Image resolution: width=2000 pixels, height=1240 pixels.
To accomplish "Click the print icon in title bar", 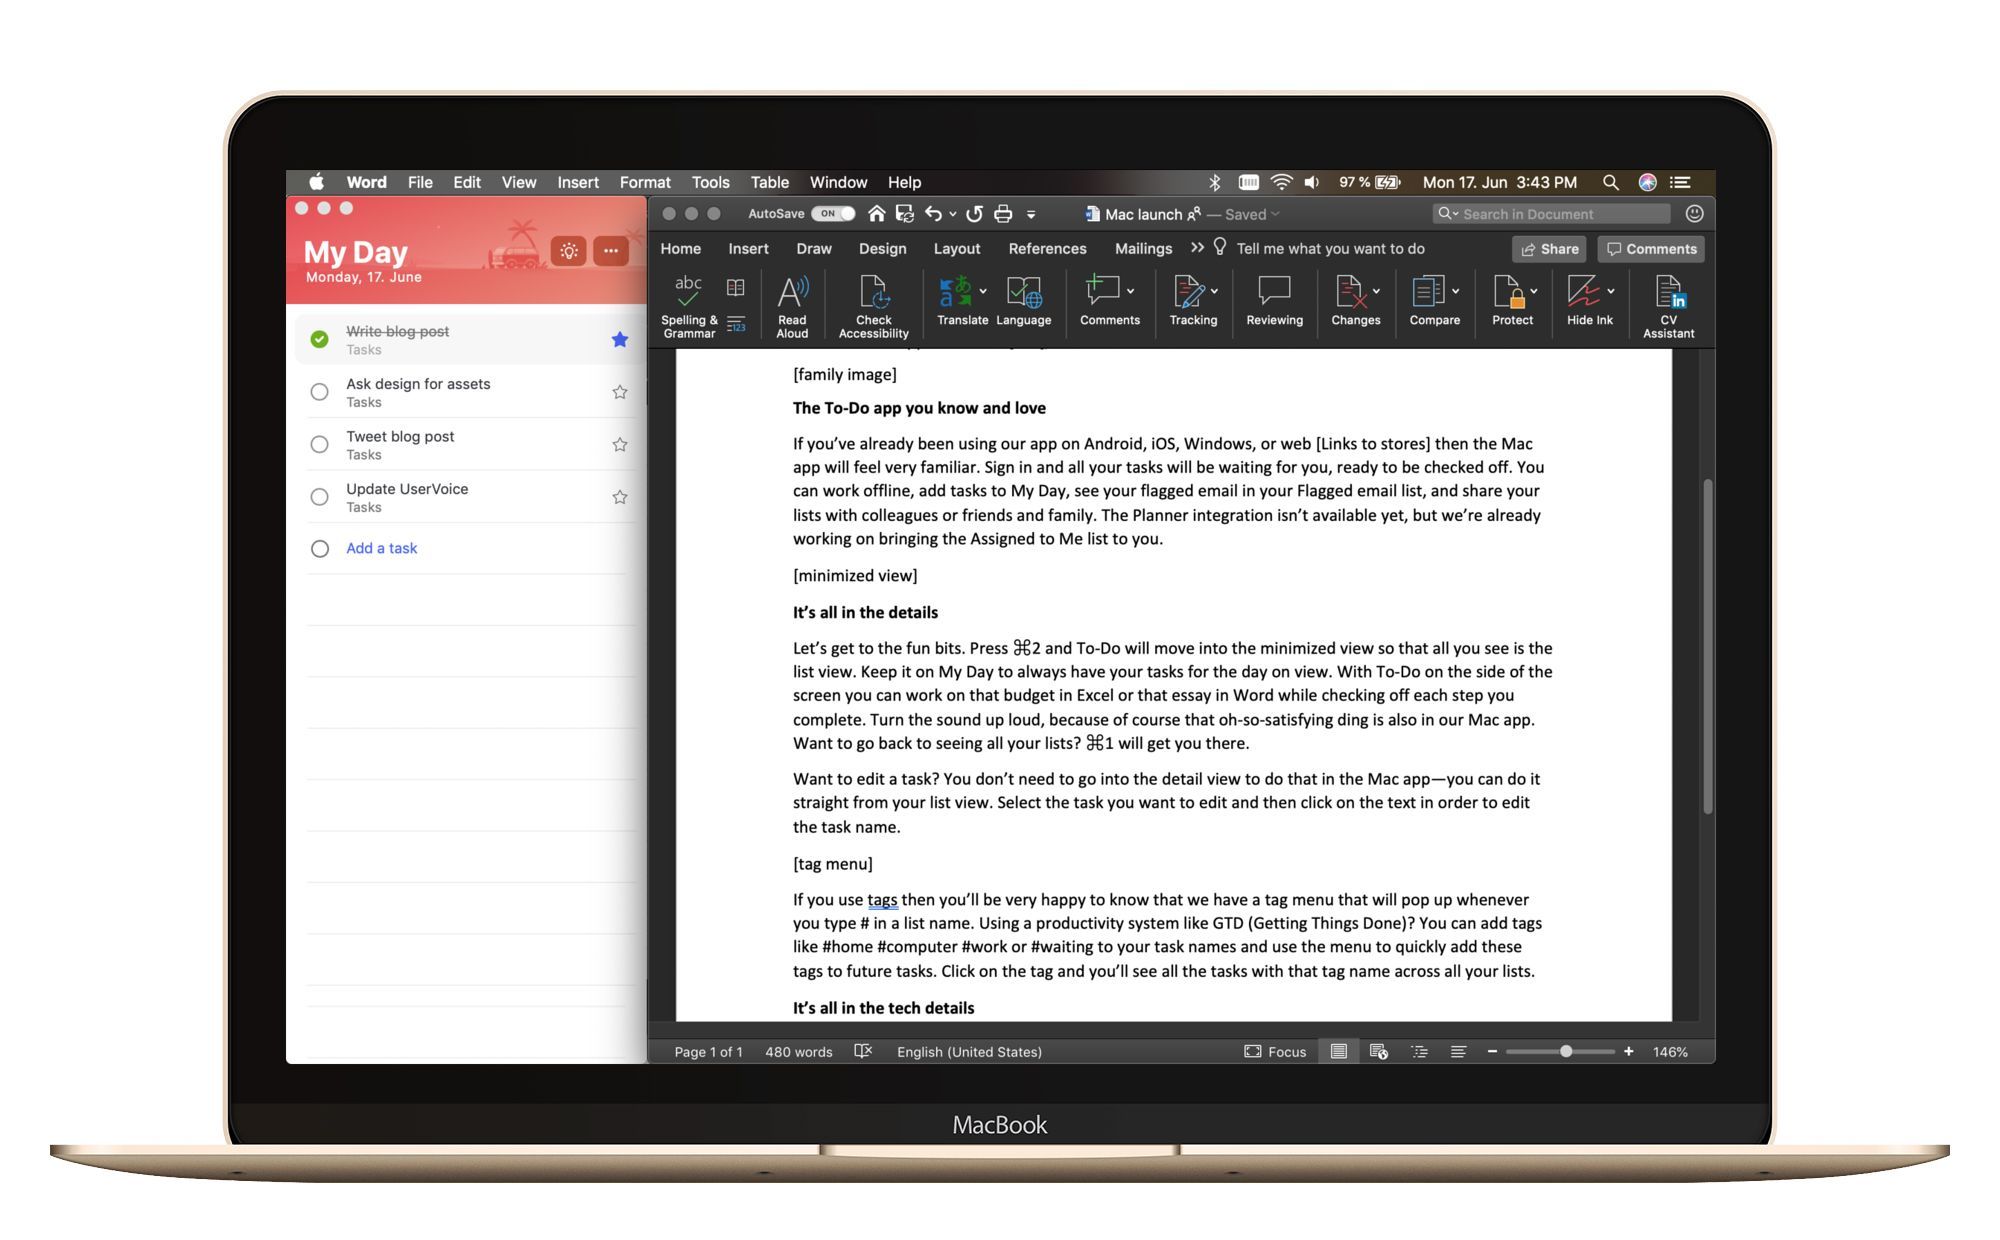I will click(1003, 214).
